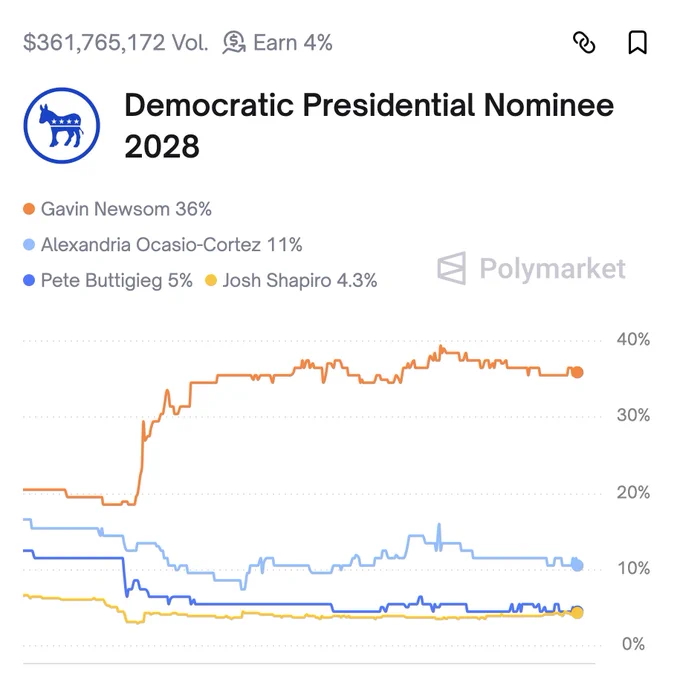Select the Josh Shapiro 4.3% legend entry
Image resolution: width=680 pixels, height=680 pixels.
[291, 280]
